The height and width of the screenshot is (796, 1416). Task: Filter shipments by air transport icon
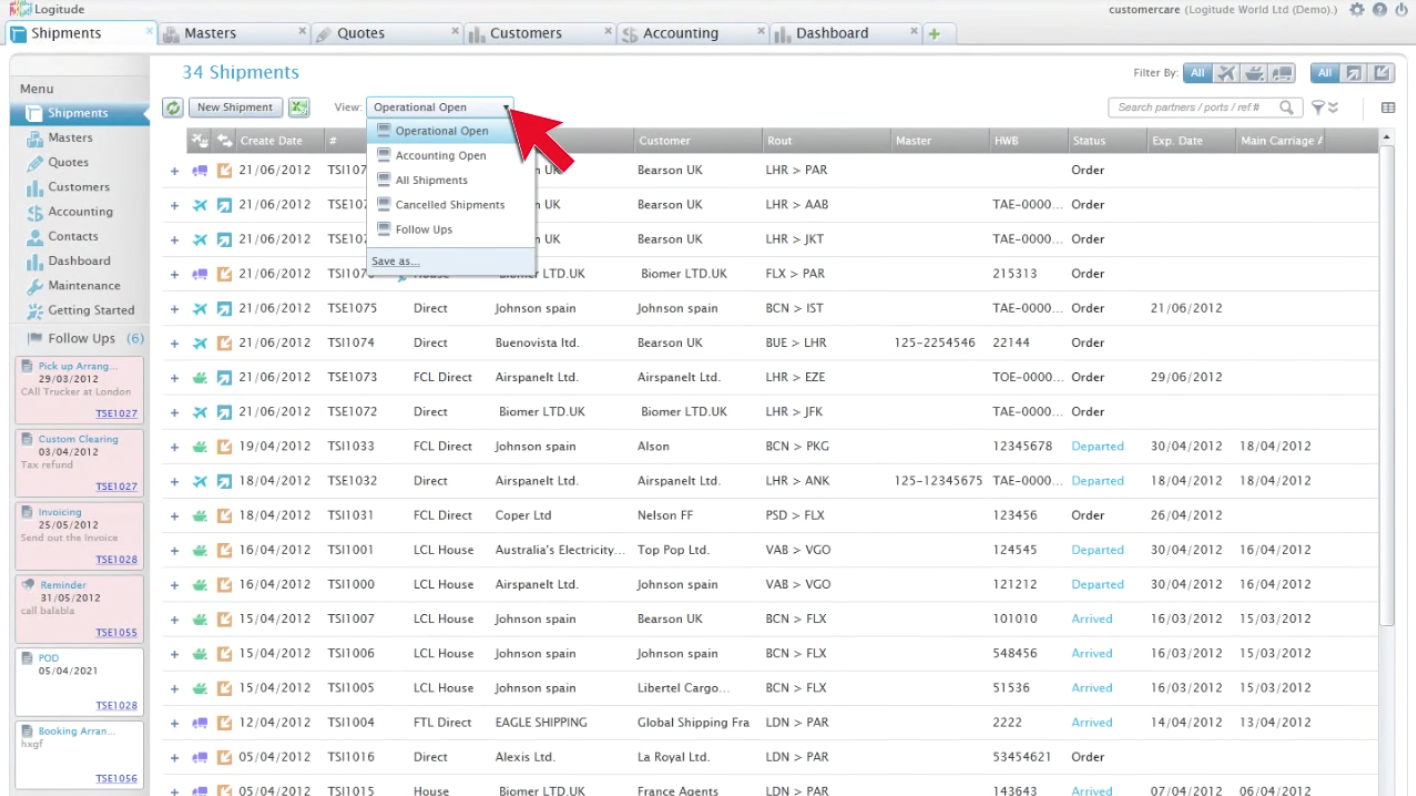pyautogui.click(x=1226, y=73)
